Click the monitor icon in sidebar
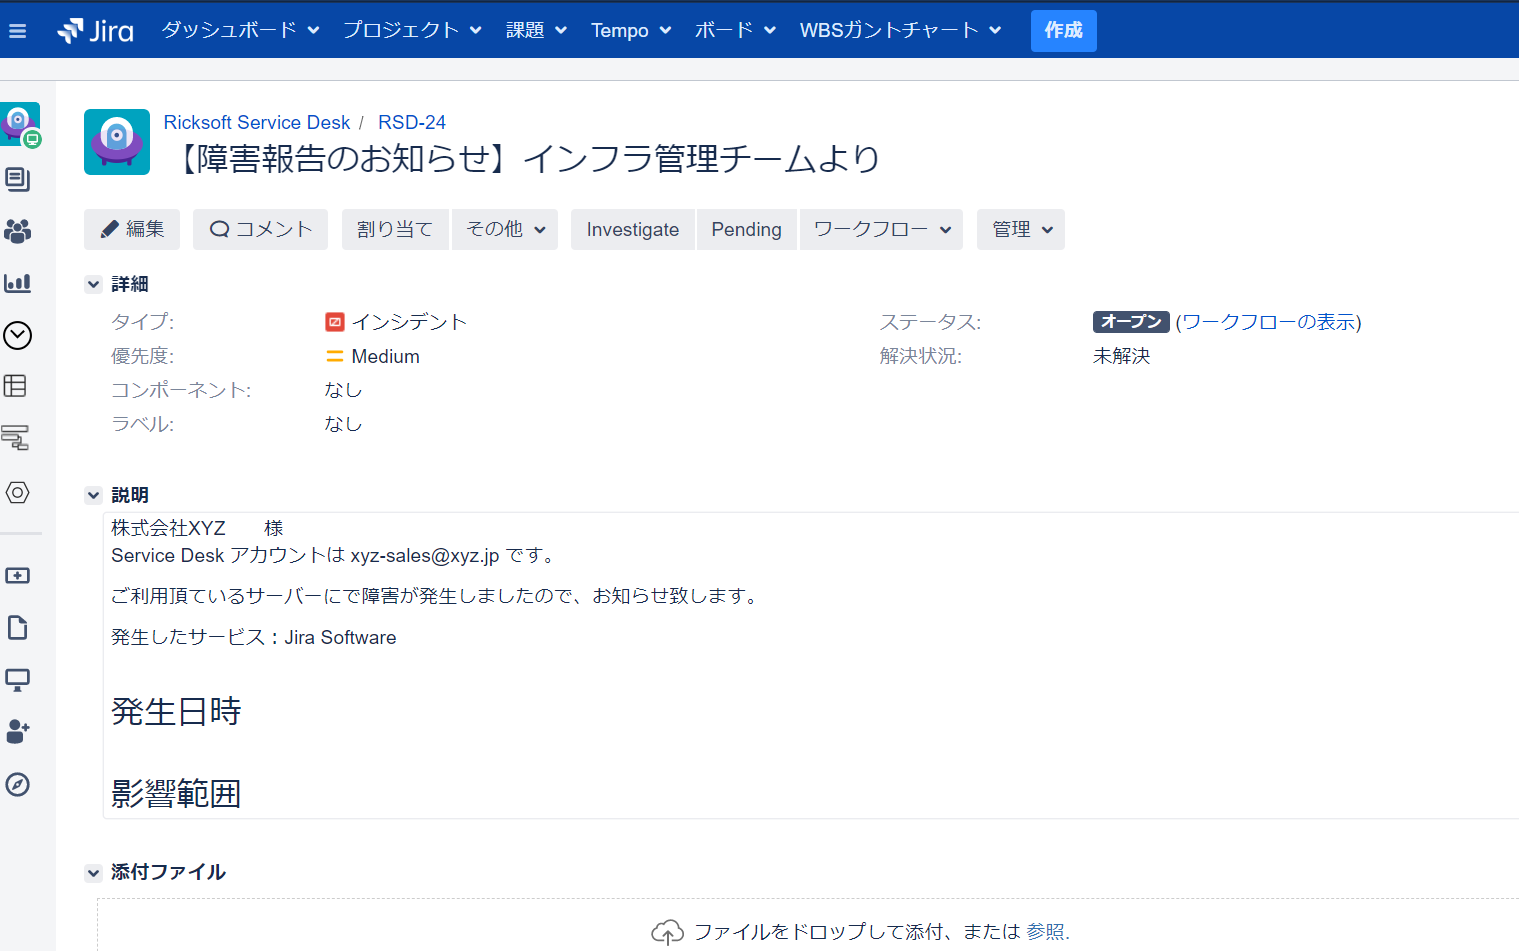This screenshot has width=1519, height=951. pos(17,680)
